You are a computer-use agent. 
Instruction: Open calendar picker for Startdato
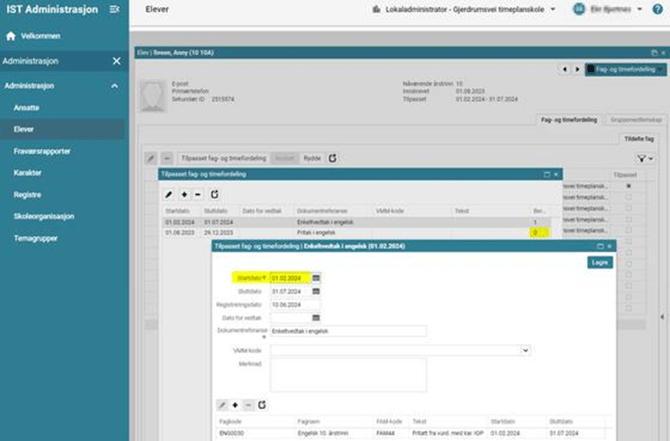tap(316, 278)
